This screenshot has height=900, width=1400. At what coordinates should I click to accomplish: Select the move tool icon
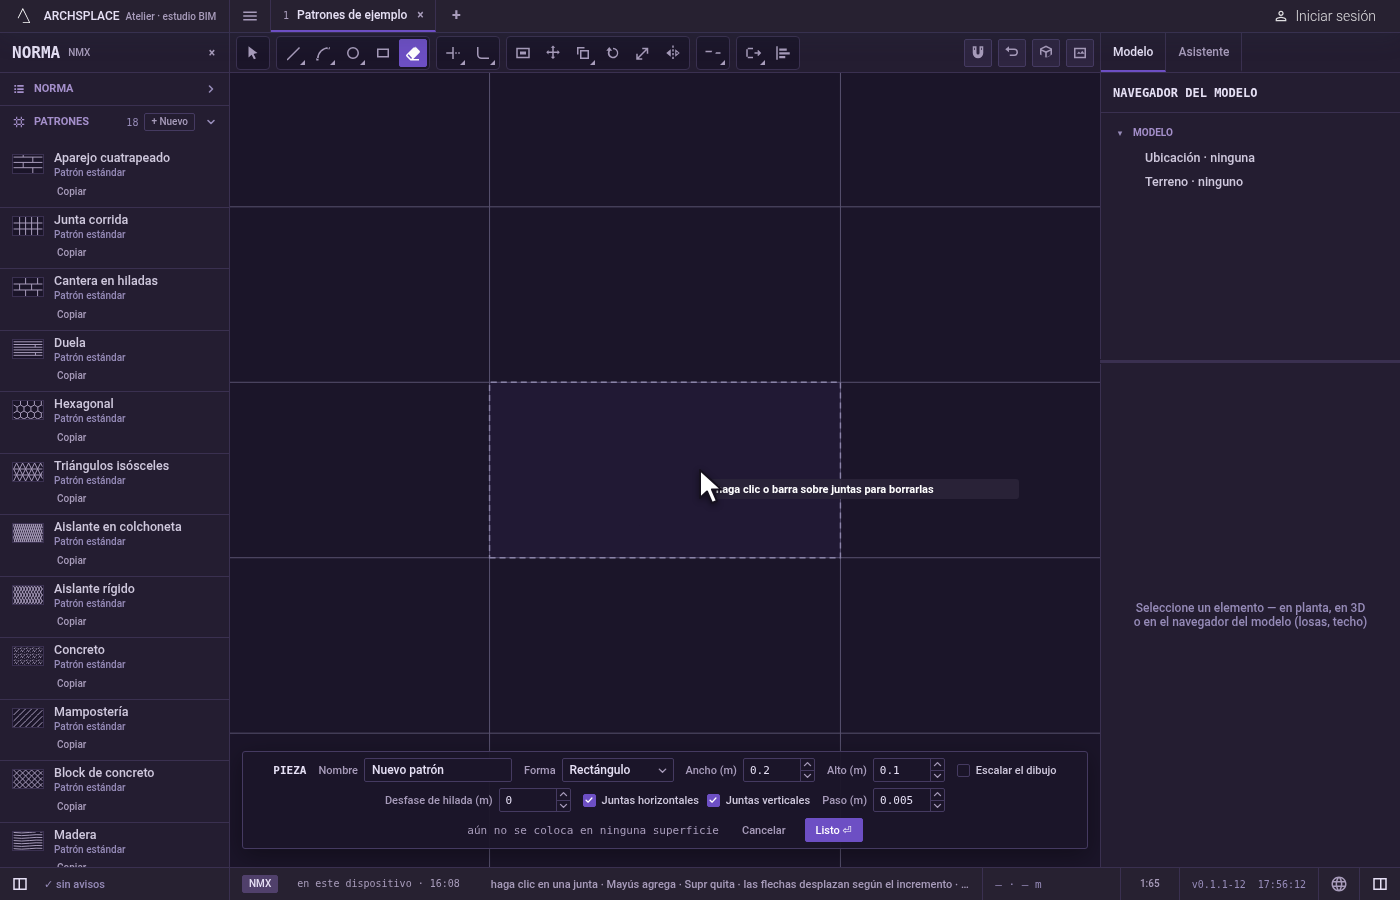pyautogui.click(x=553, y=53)
